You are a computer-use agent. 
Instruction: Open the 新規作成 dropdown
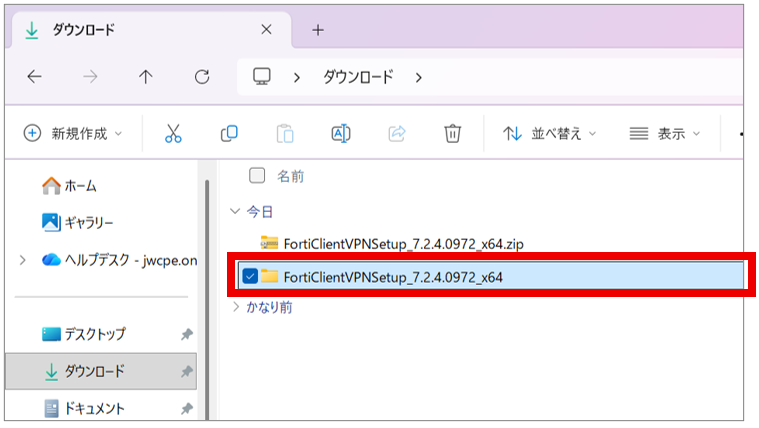[73, 133]
